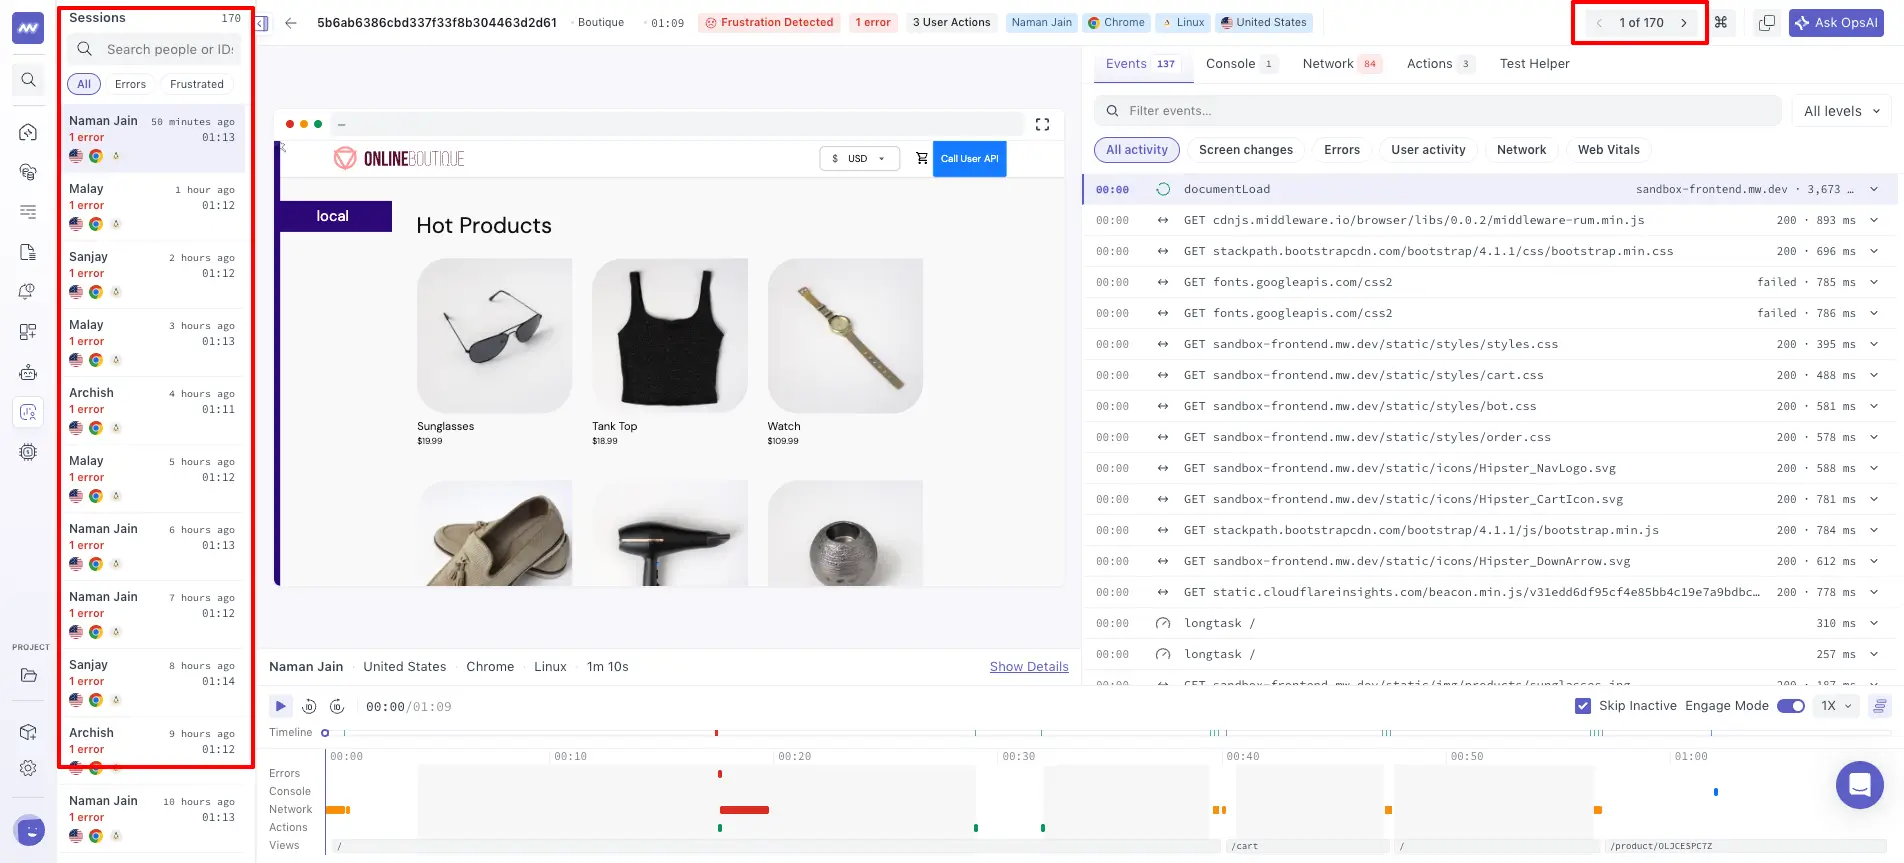Screen dimensions: 1904x863
Task: Expand the documentLoad event row
Action: coord(1874,189)
